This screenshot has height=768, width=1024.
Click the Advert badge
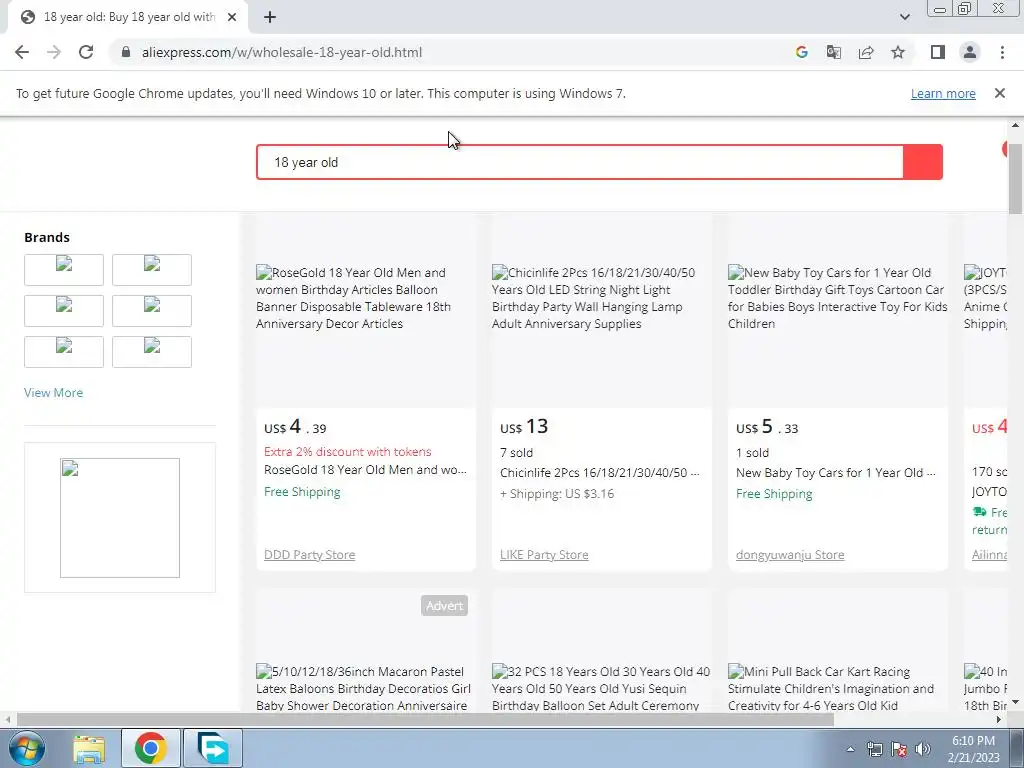[444, 605]
